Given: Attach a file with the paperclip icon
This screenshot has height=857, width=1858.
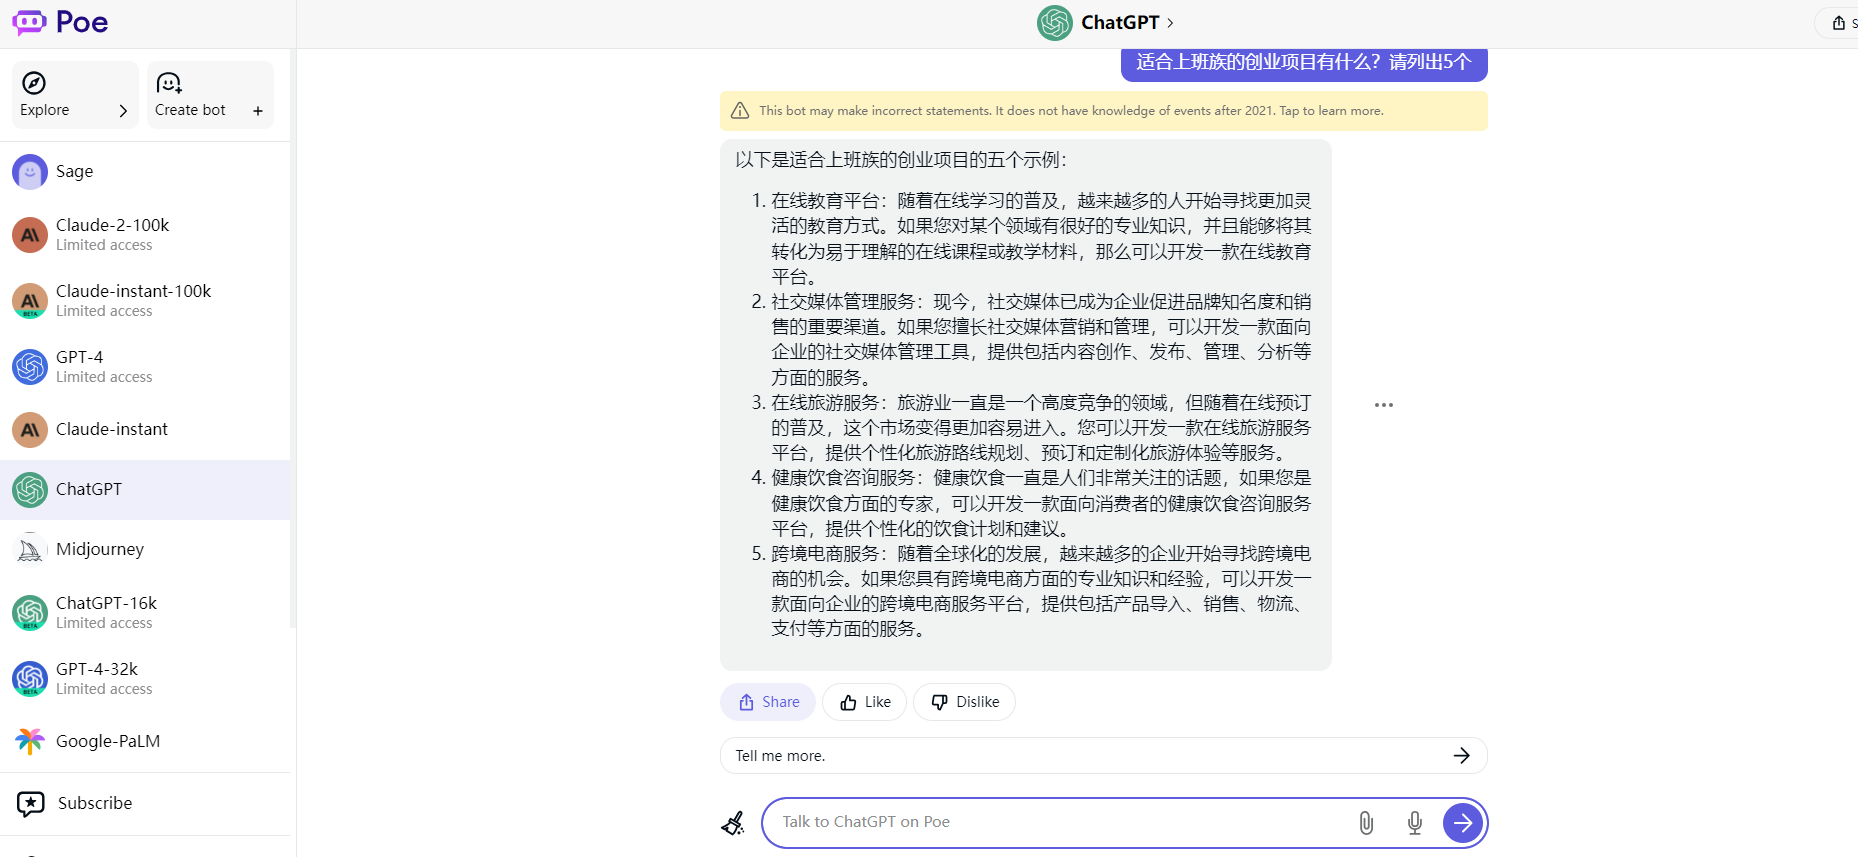Looking at the screenshot, I should (1366, 823).
